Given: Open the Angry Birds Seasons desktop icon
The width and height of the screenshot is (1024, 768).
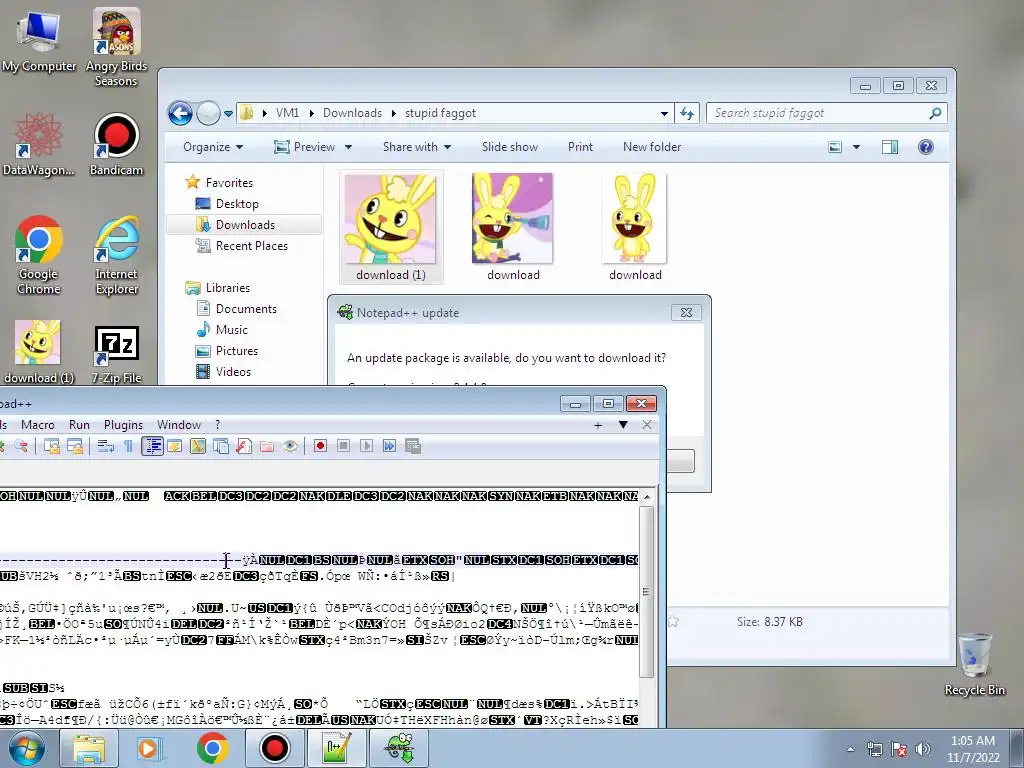Looking at the screenshot, I should 116,47.
